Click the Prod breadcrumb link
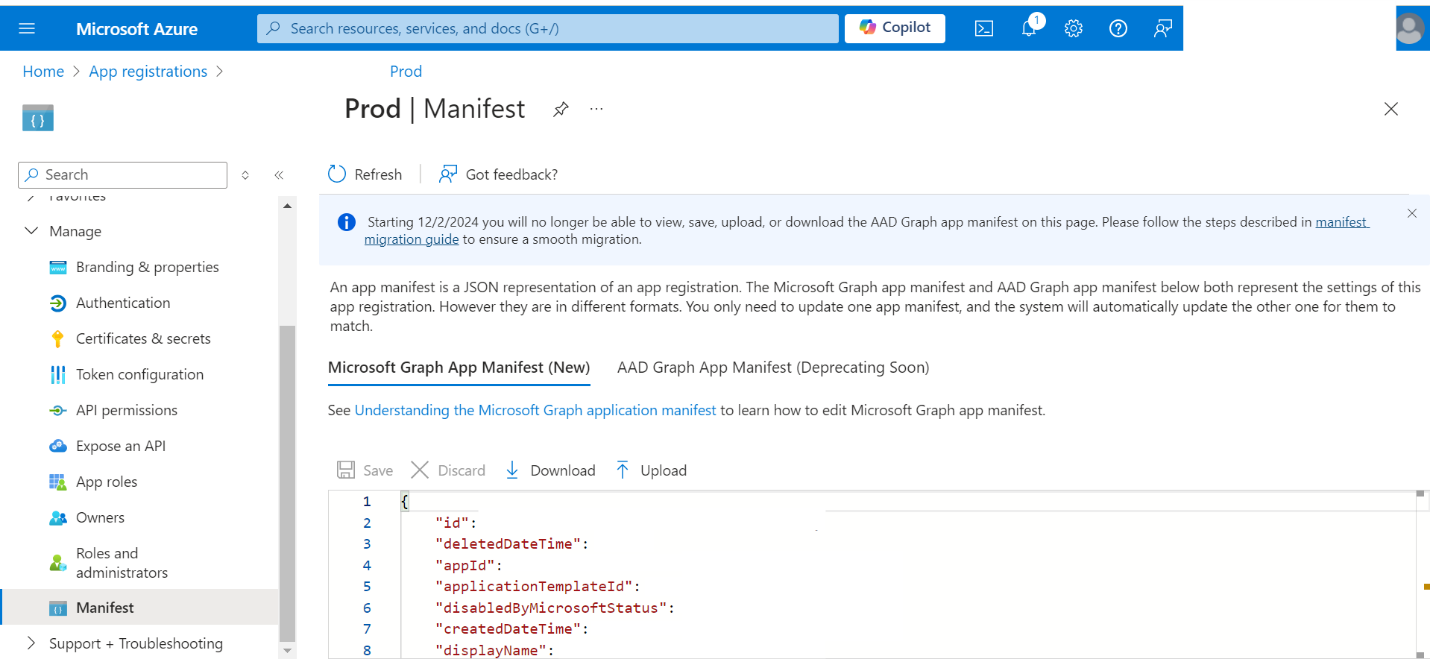 point(406,72)
